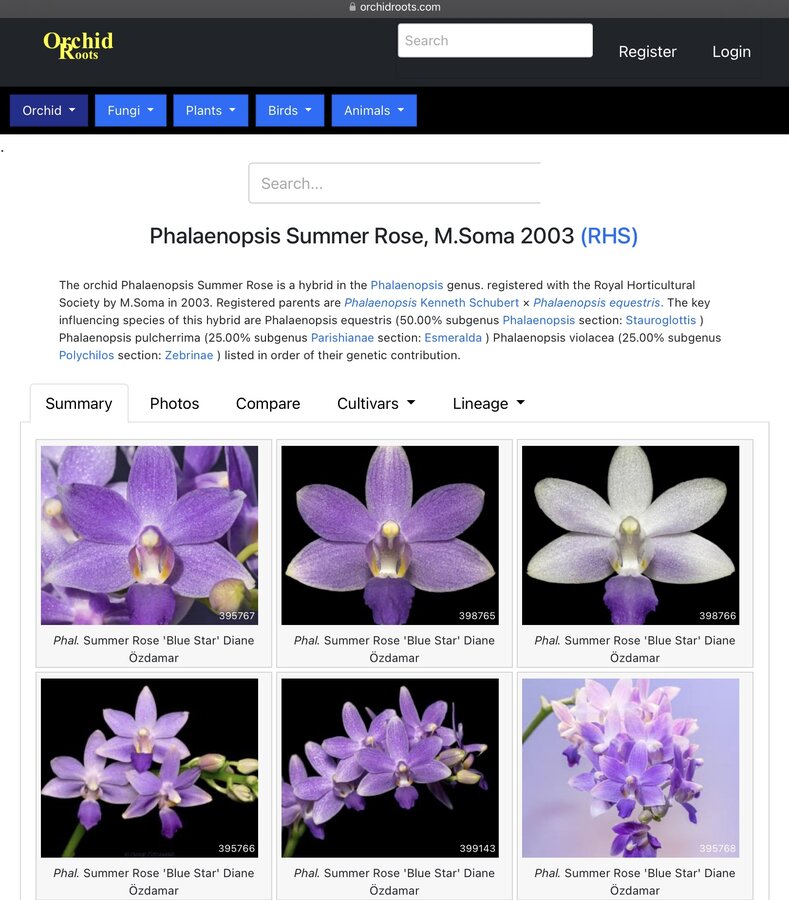Follow the Phalaenopsis equestris parent link
This screenshot has width=789, height=900.
pos(597,302)
